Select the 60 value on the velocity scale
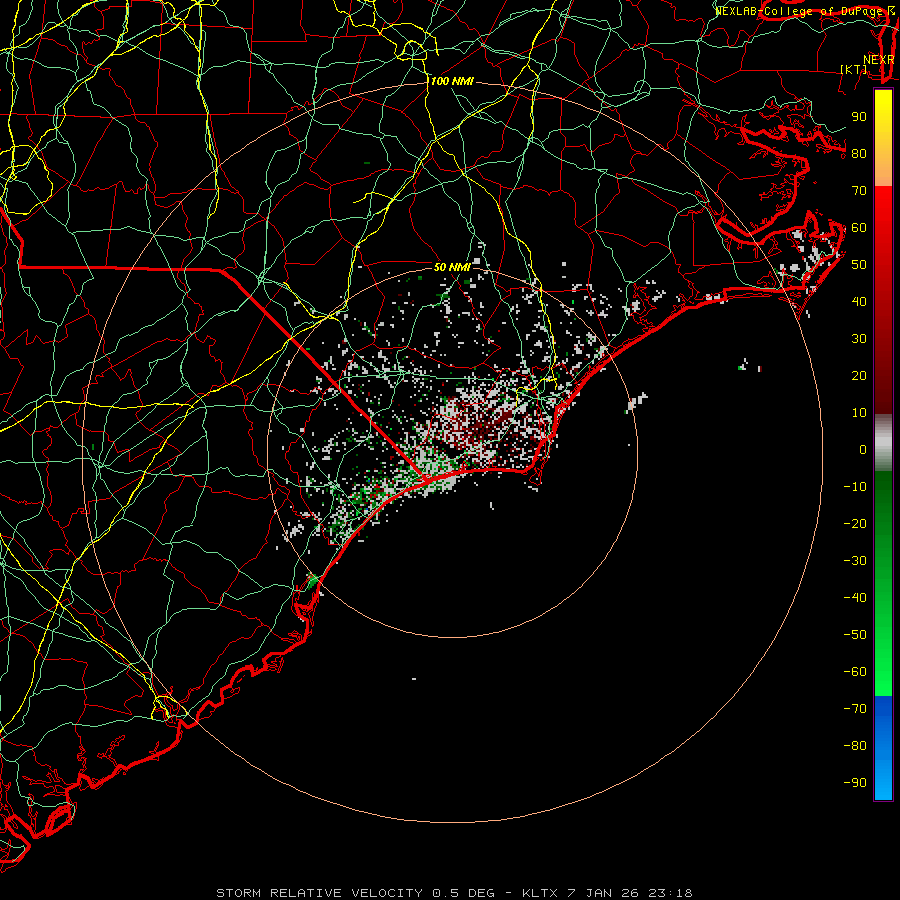Image resolution: width=900 pixels, height=900 pixels. point(859,227)
